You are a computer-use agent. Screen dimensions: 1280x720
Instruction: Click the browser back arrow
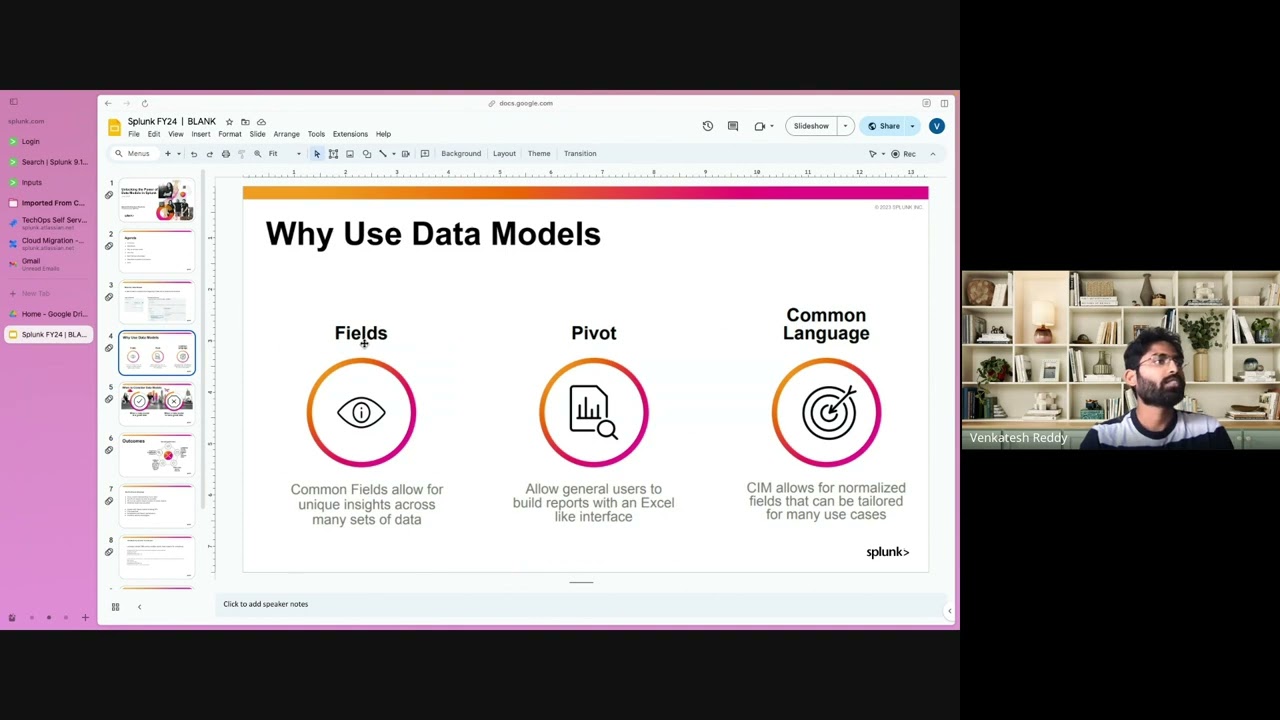point(108,103)
